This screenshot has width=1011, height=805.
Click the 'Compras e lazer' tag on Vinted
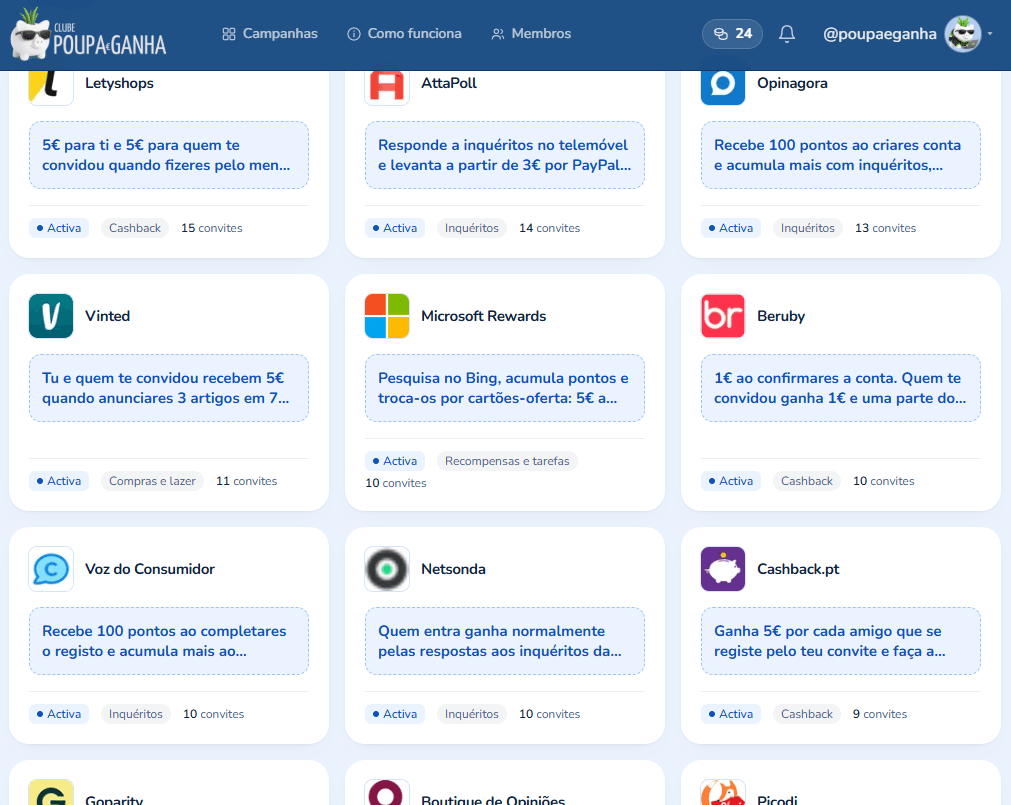pyautogui.click(x=152, y=481)
